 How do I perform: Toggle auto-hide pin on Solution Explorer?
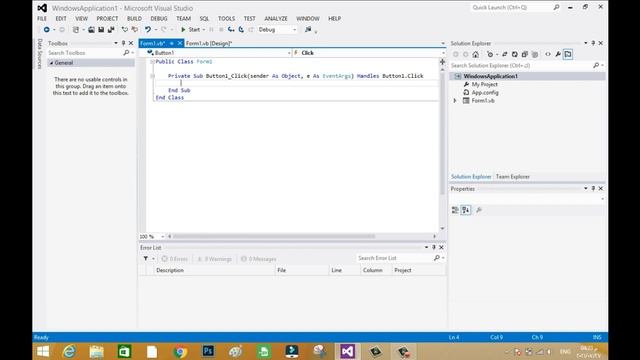593,43
